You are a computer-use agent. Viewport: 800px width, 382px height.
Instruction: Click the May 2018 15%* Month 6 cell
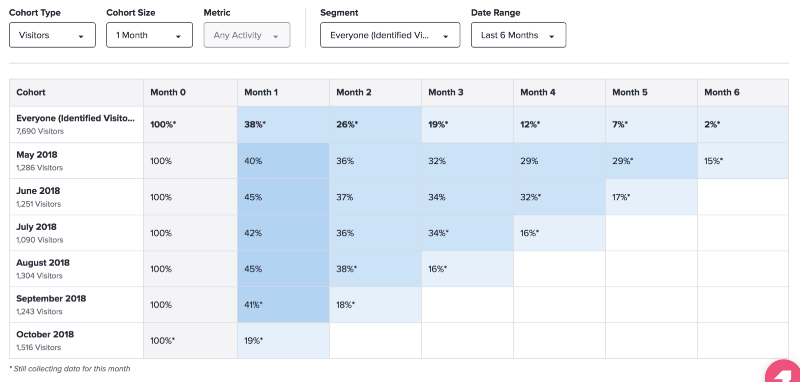tap(743, 161)
